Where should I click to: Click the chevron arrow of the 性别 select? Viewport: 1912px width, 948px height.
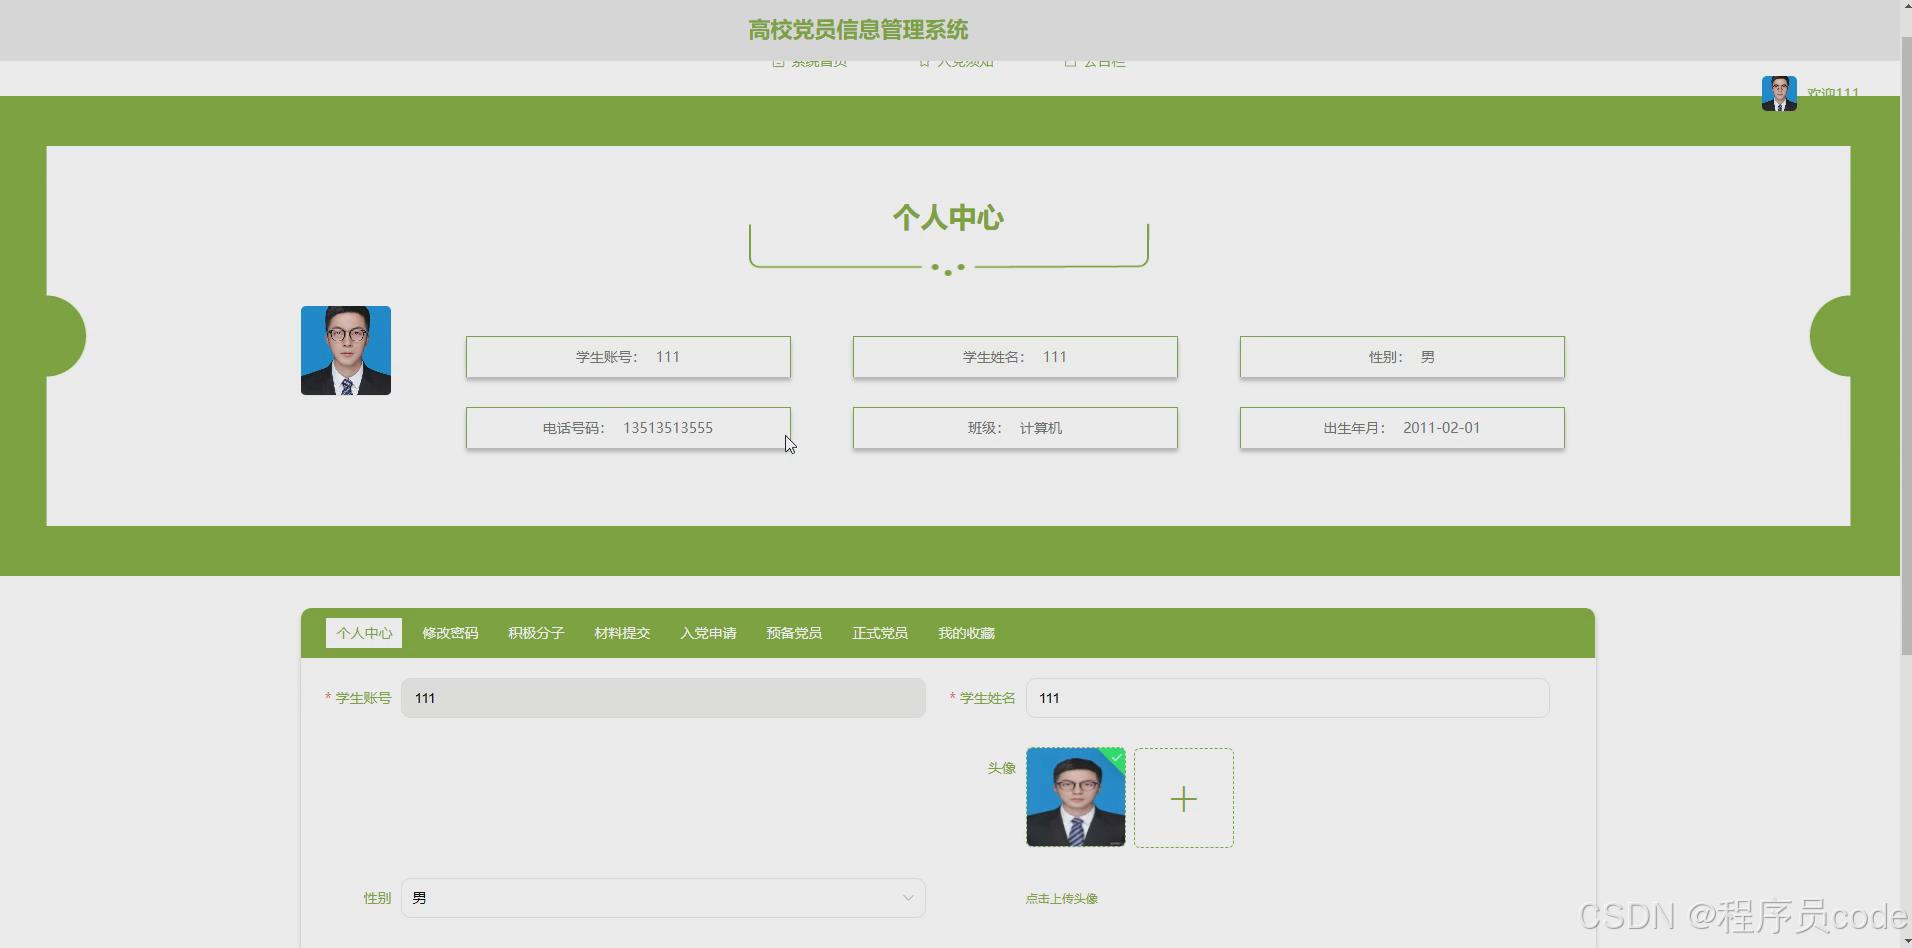tap(908, 898)
